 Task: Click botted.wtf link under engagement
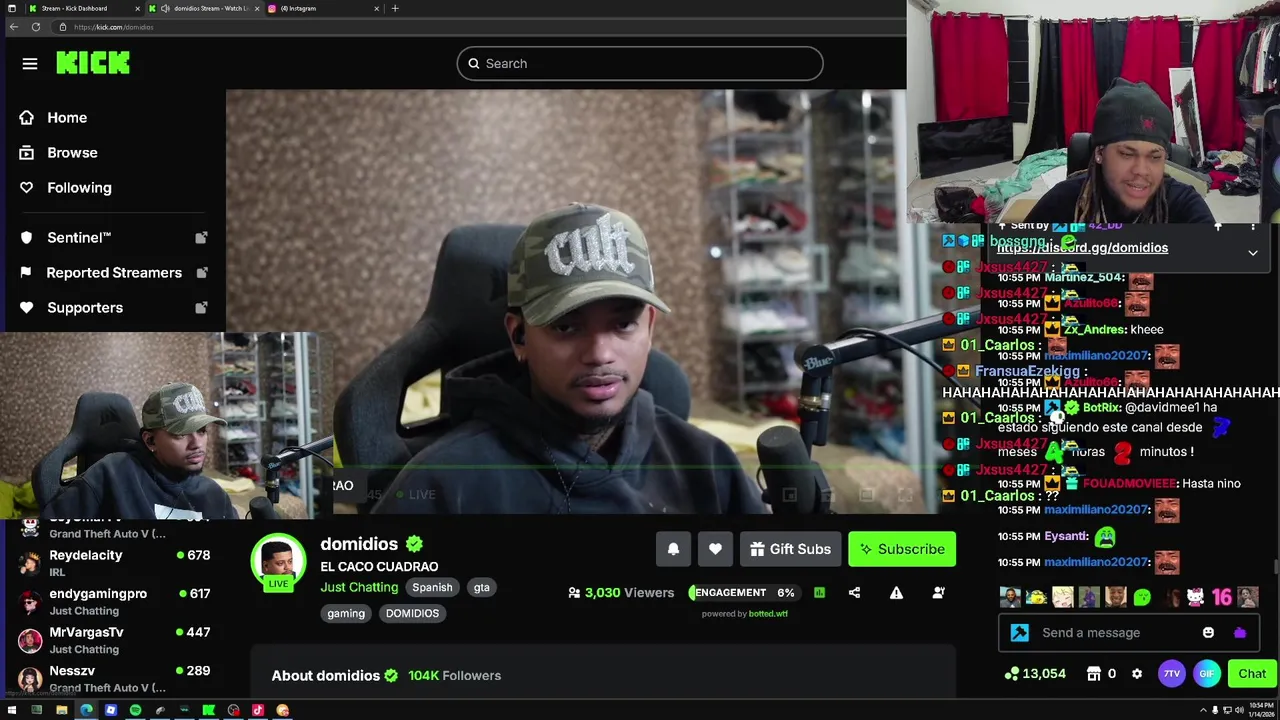click(768, 614)
